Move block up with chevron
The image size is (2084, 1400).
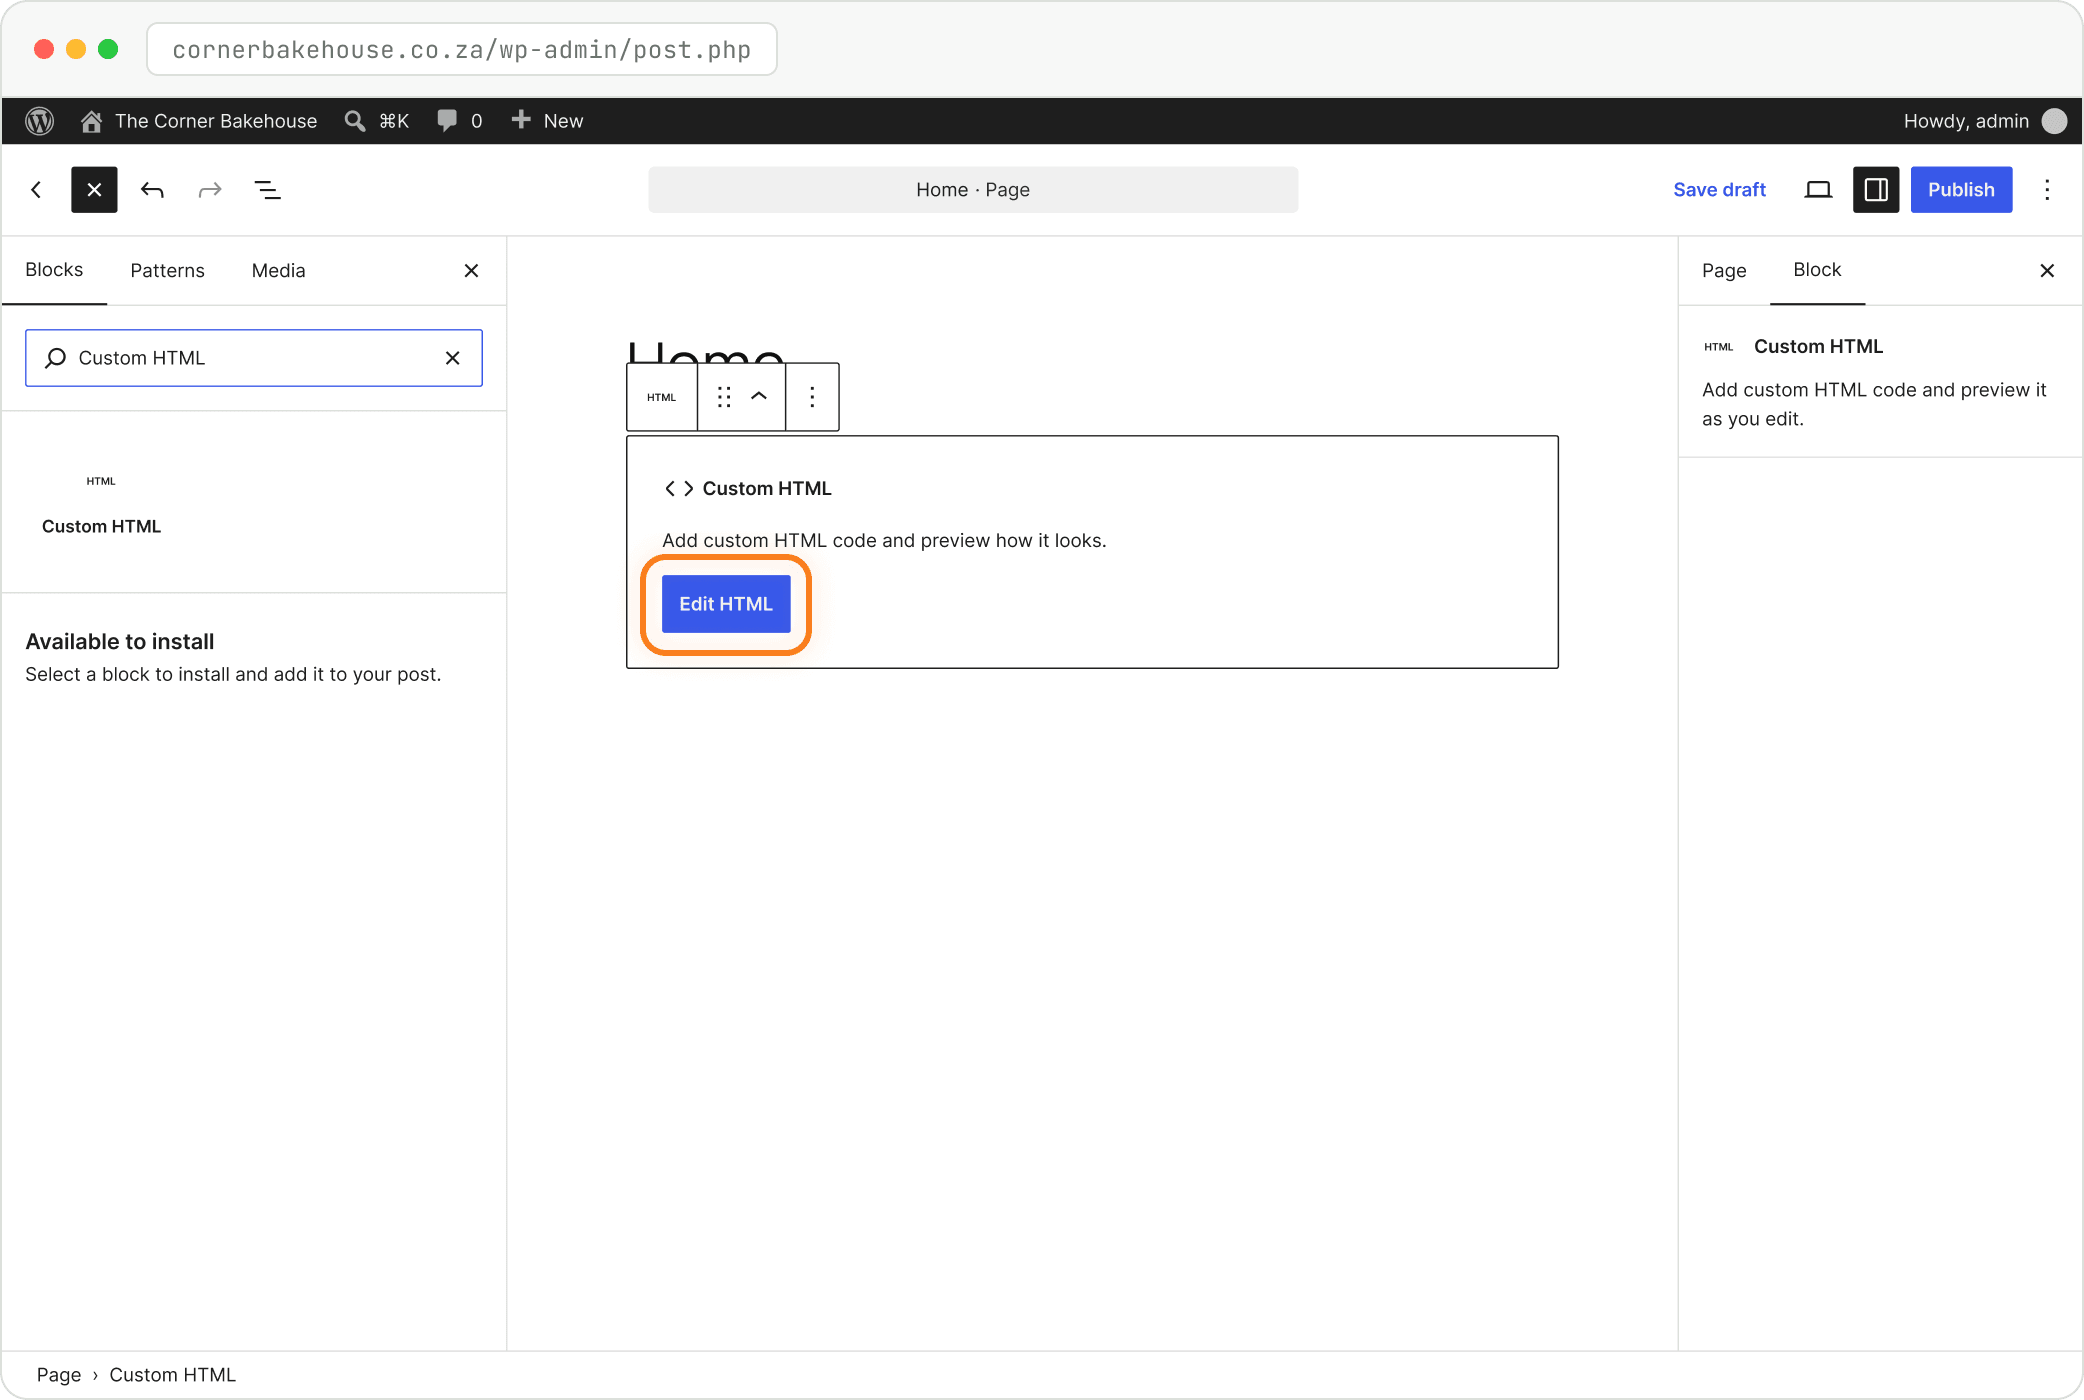coord(760,397)
